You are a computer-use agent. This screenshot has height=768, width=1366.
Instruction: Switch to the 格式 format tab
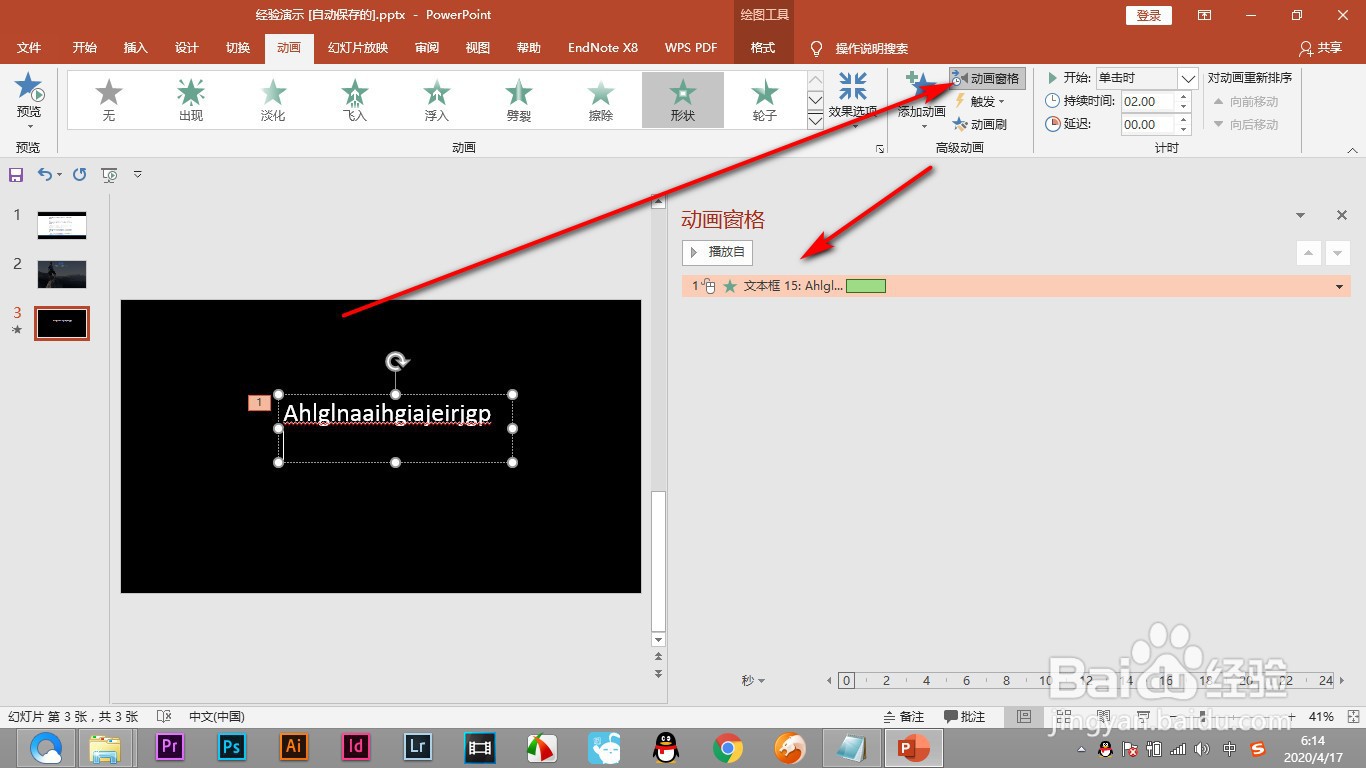(763, 48)
